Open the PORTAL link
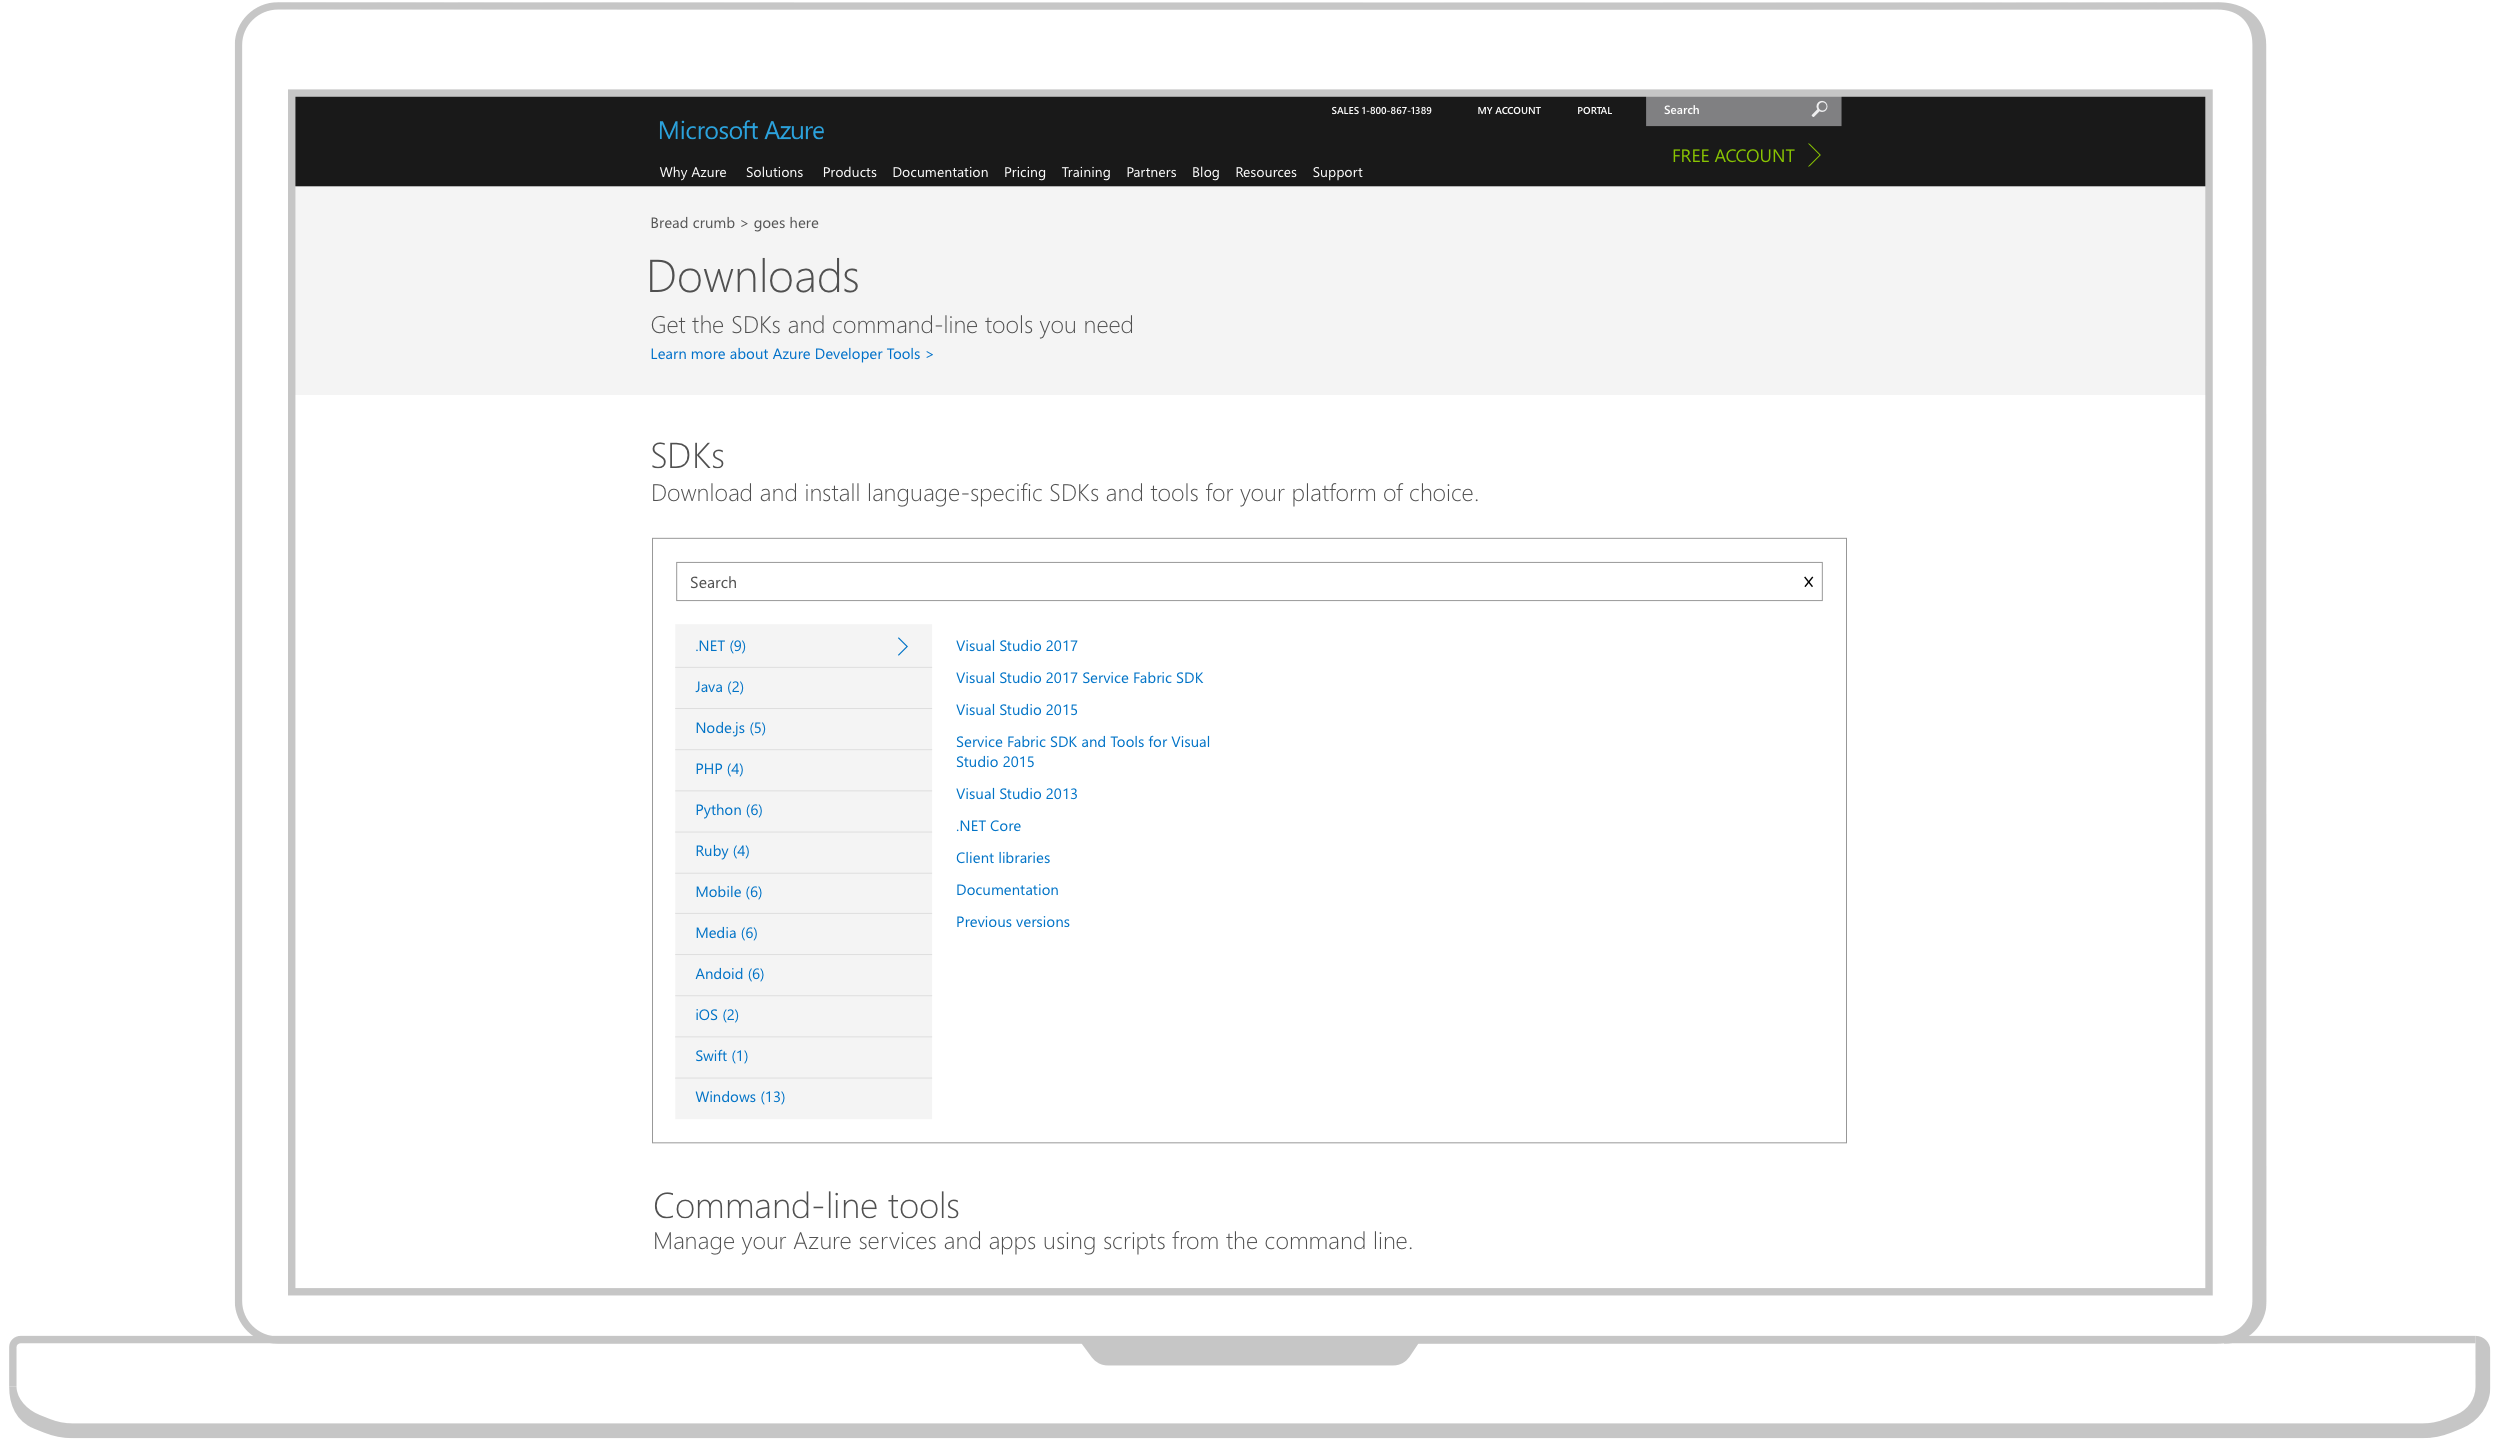This screenshot has width=2500, height=1440. 1594,110
